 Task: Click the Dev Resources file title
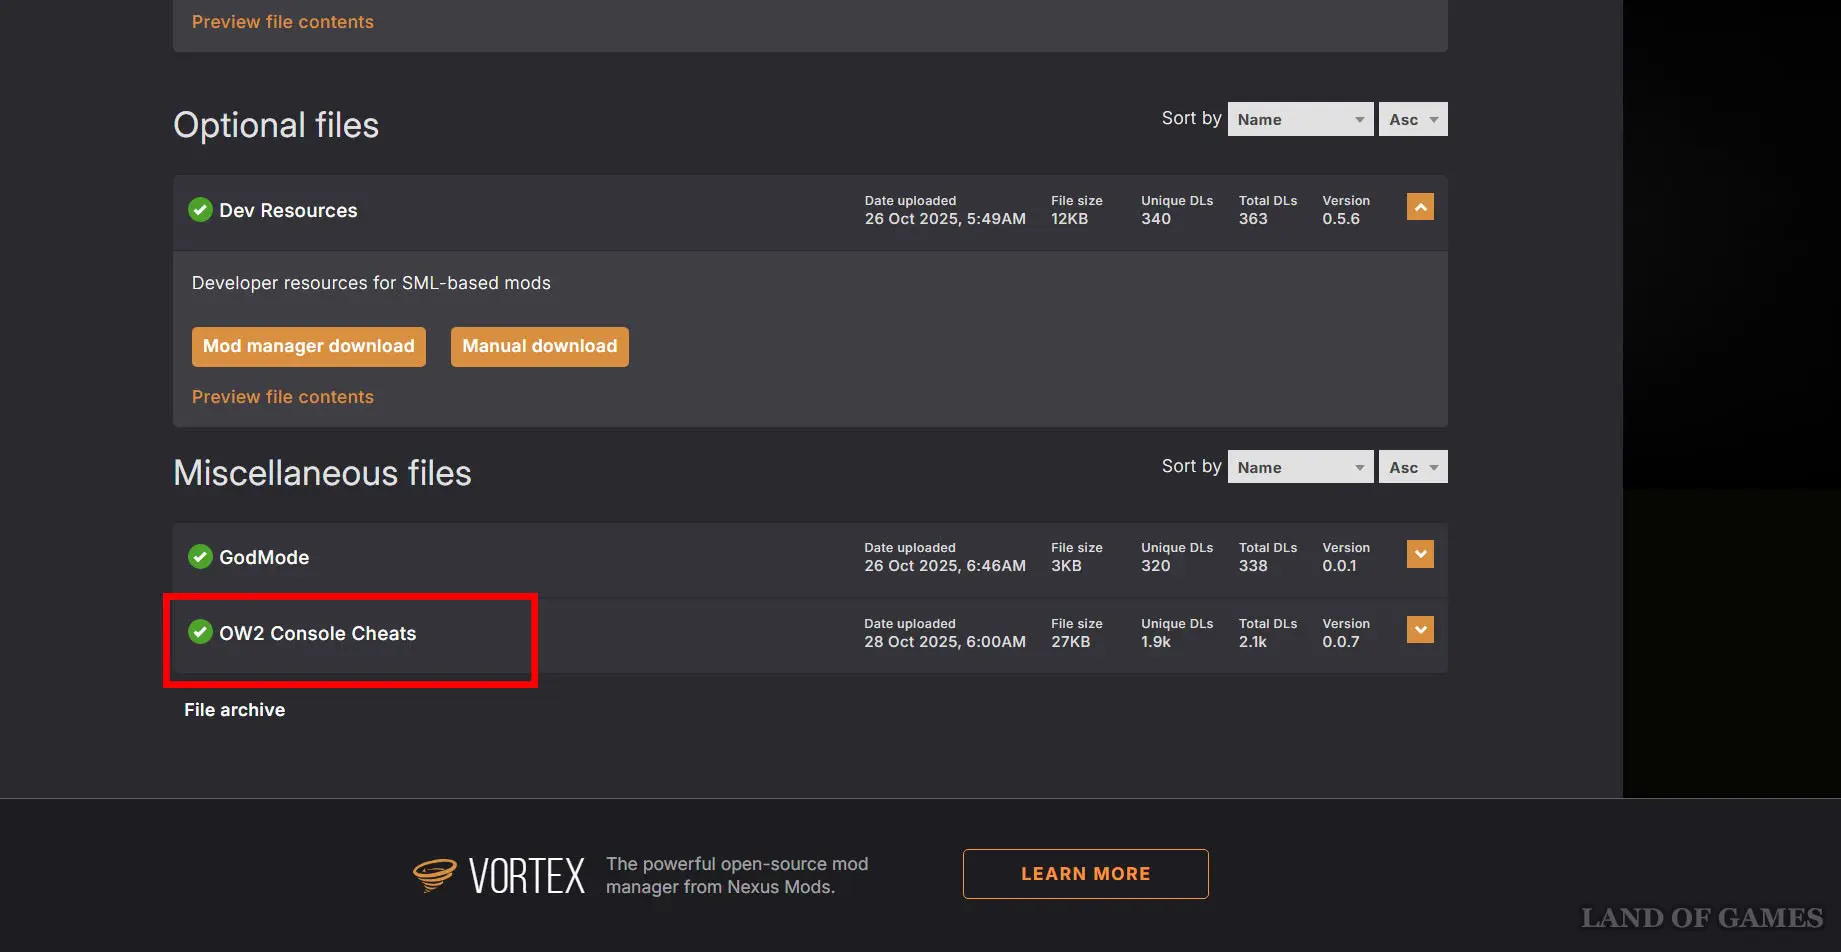tap(288, 211)
